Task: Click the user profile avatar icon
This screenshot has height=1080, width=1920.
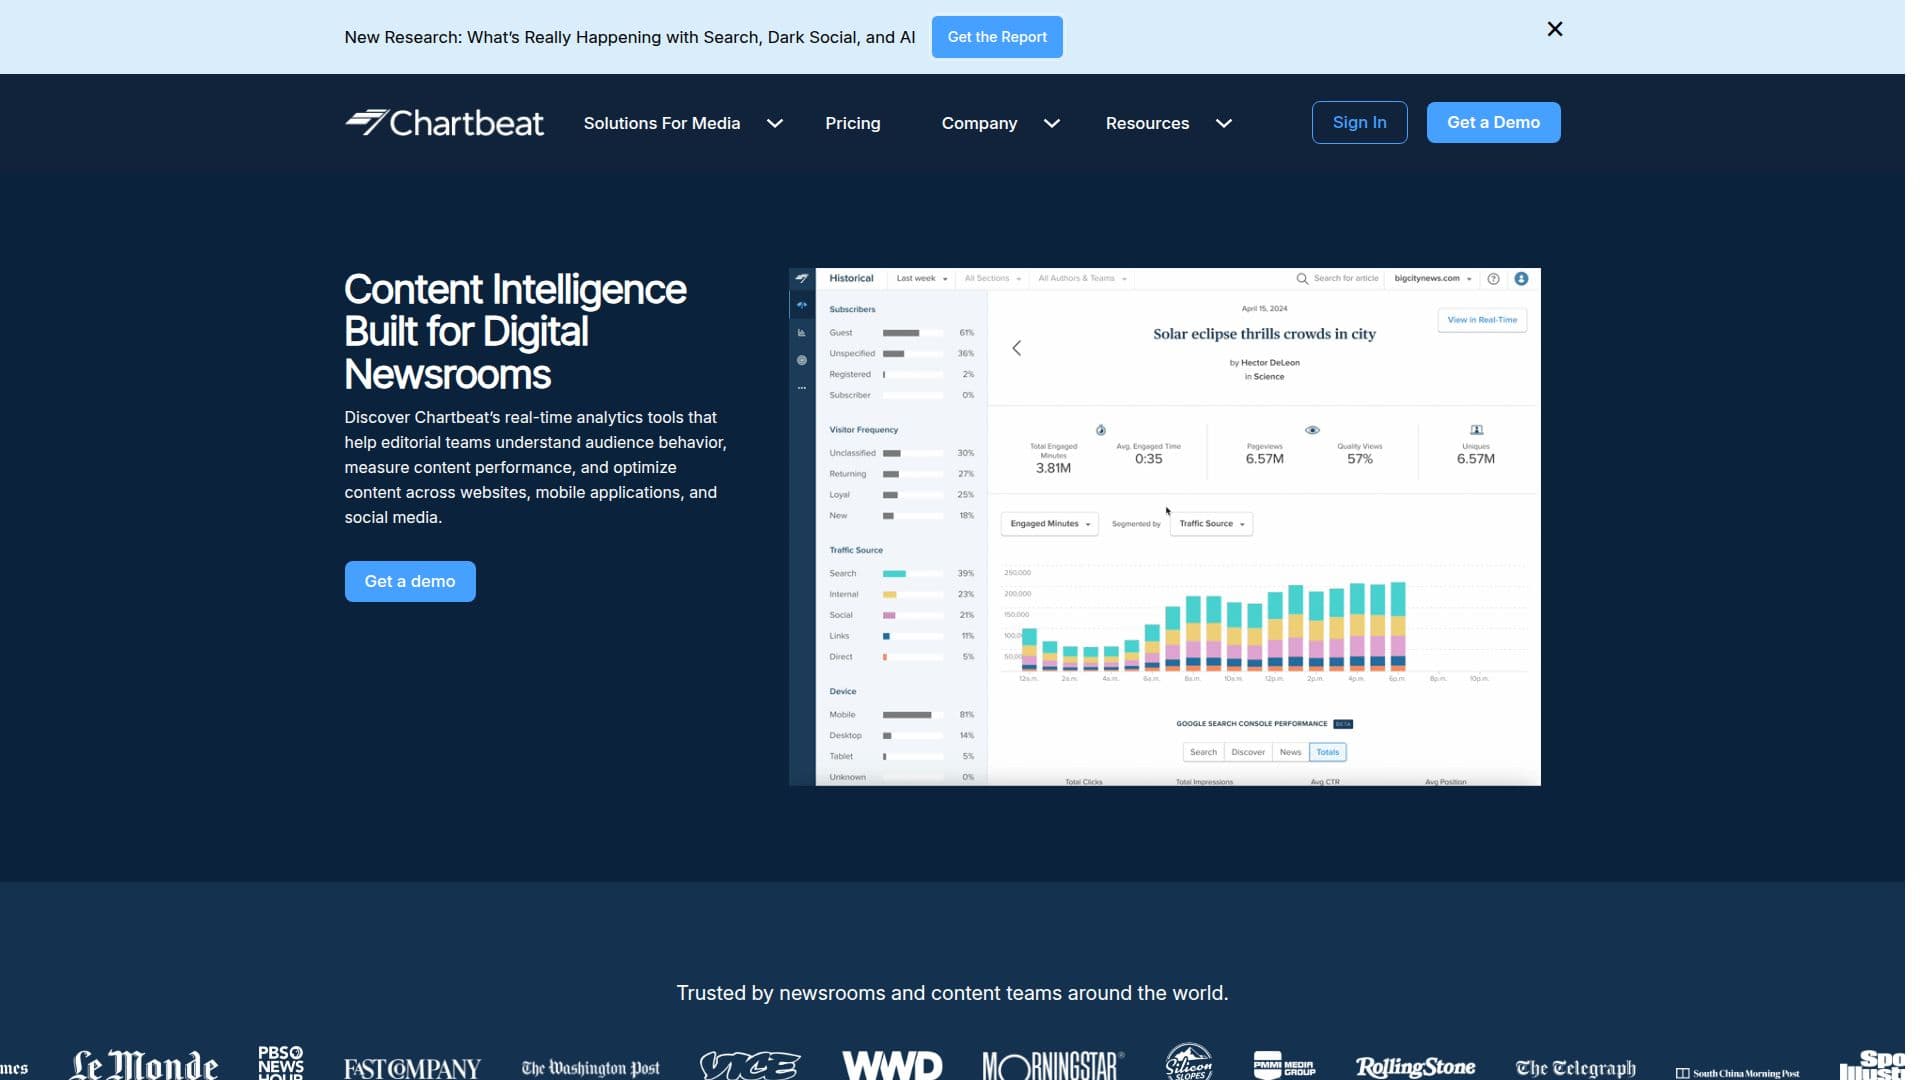Action: 1521,279
